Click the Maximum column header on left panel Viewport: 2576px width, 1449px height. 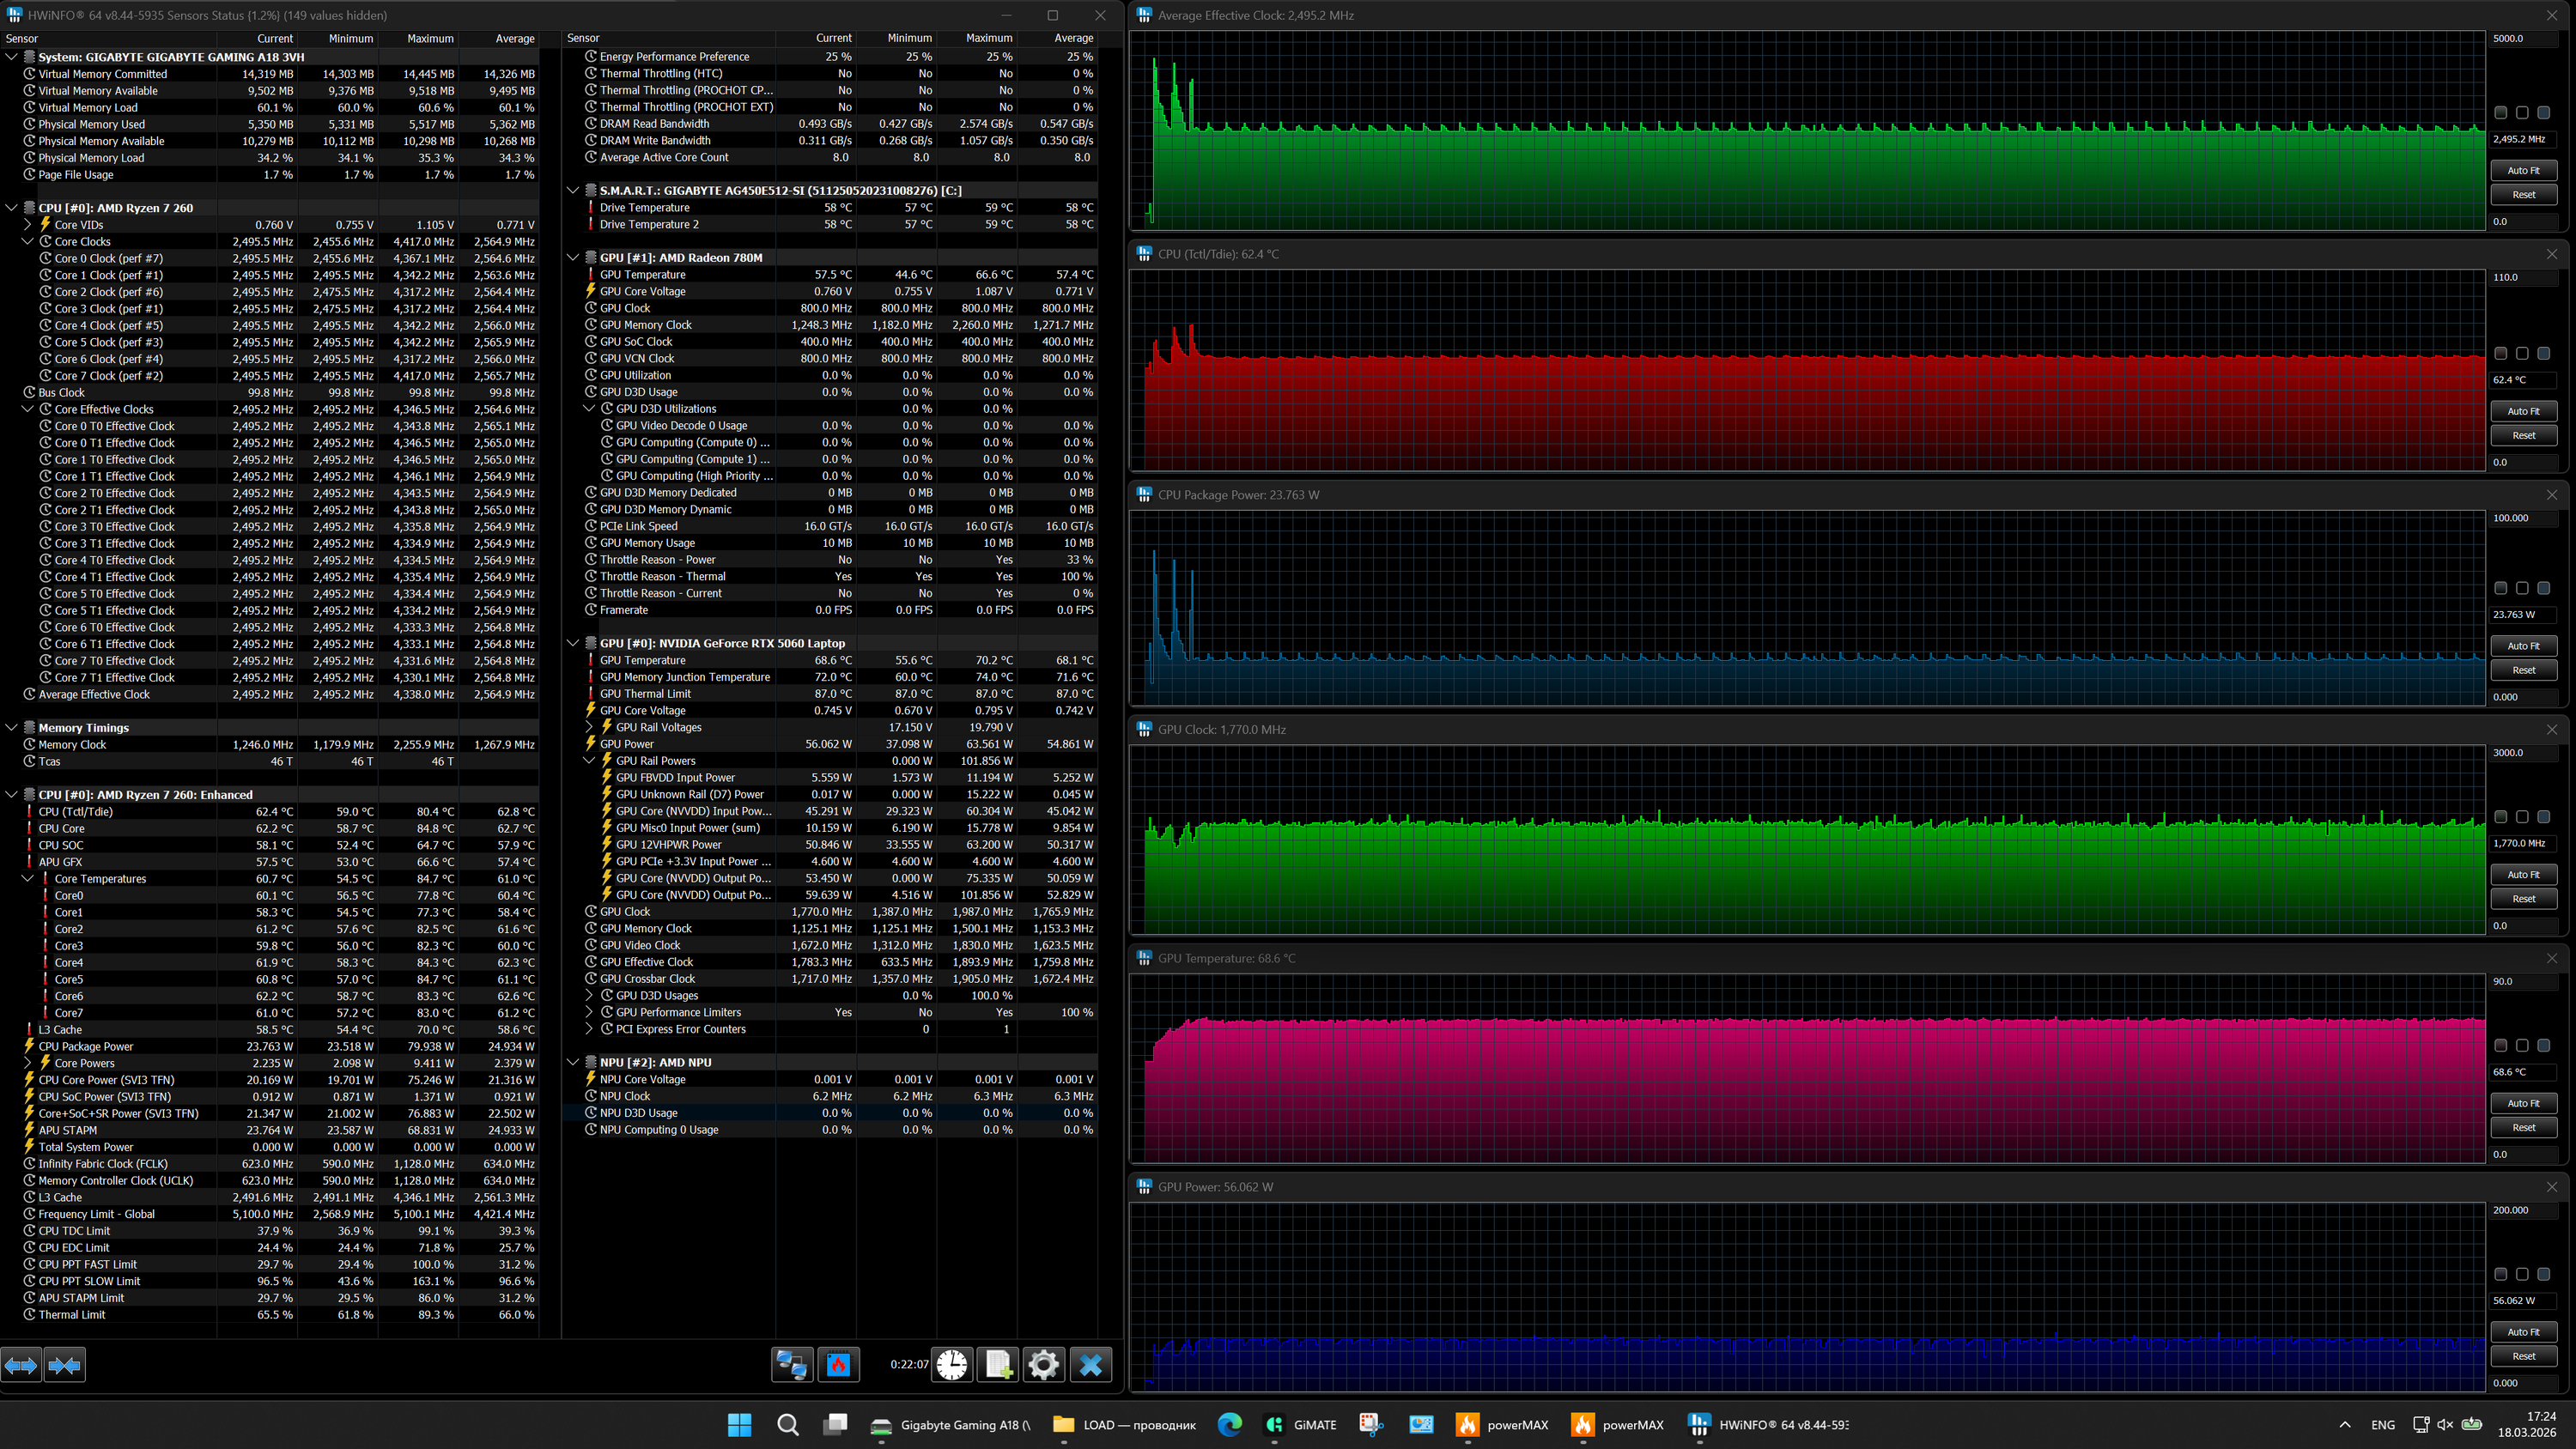(x=430, y=38)
